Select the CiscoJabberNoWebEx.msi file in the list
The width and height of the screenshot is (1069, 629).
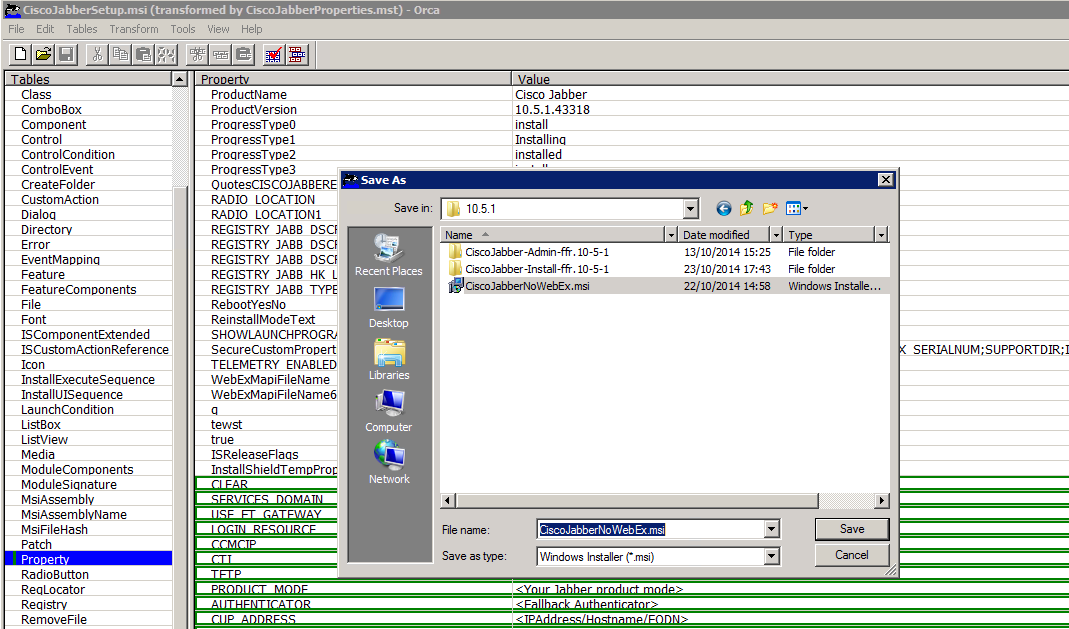click(519, 286)
